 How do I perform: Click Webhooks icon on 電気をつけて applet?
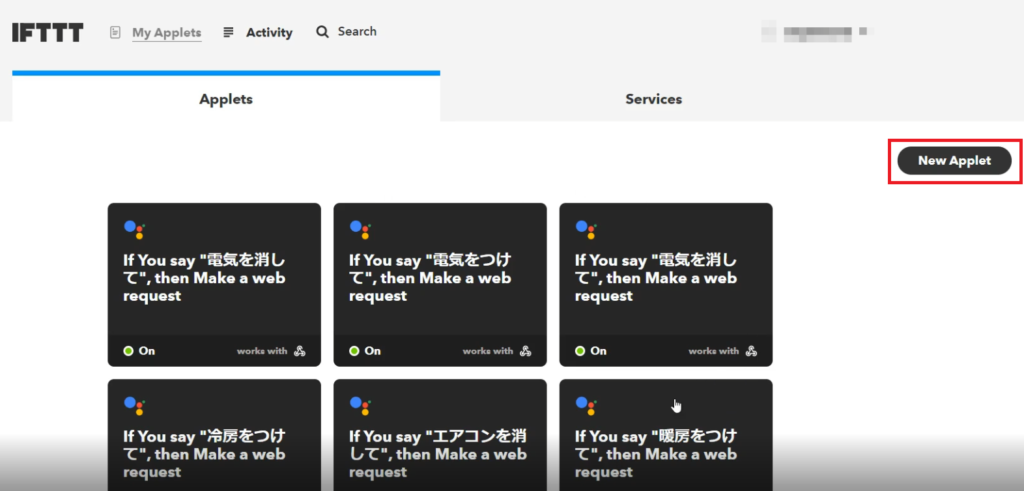(525, 351)
